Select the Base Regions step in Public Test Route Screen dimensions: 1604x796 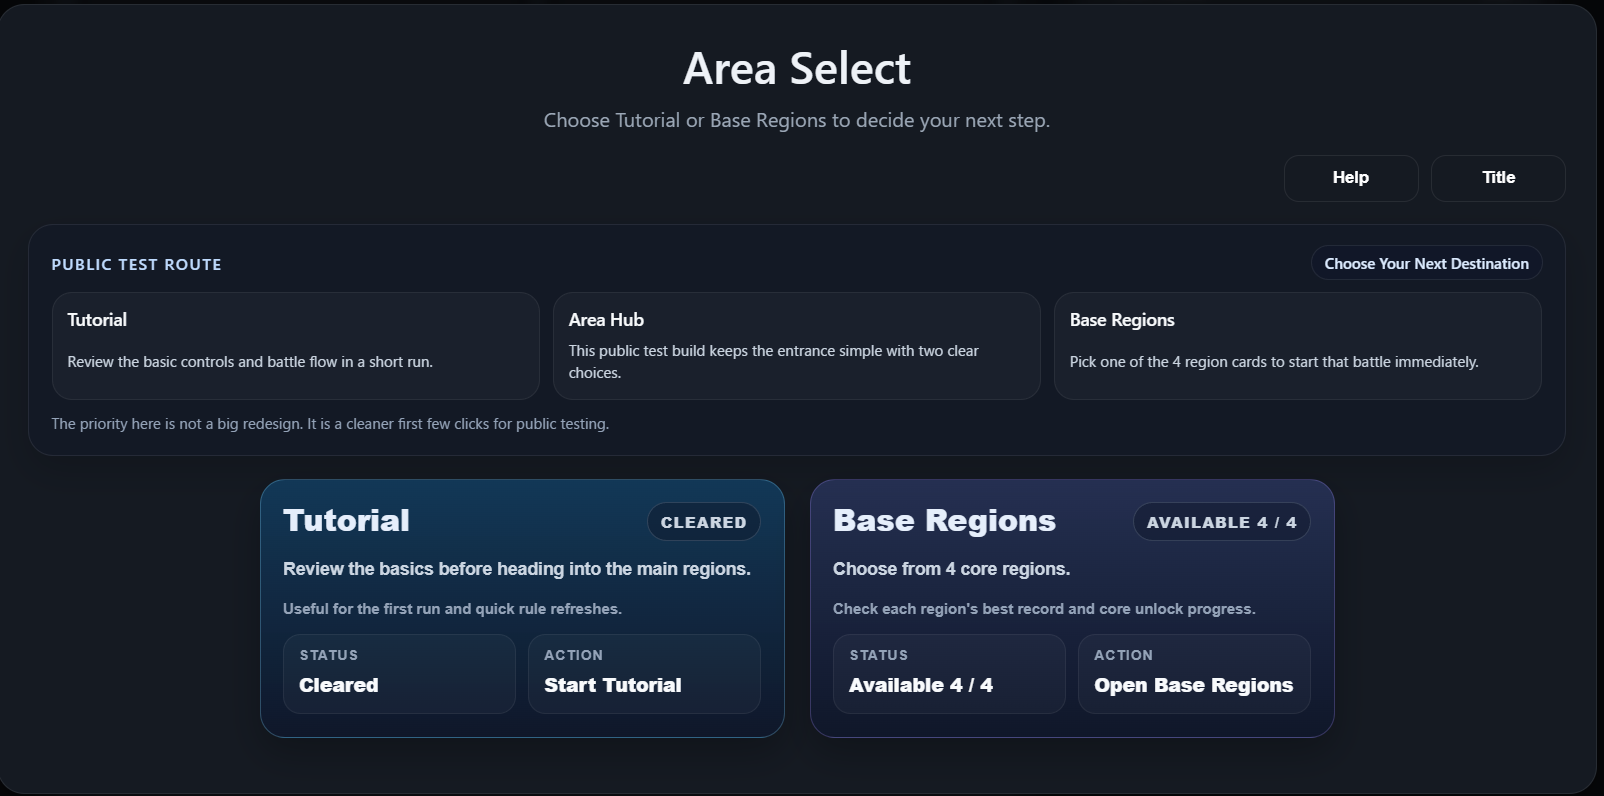coord(1297,345)
